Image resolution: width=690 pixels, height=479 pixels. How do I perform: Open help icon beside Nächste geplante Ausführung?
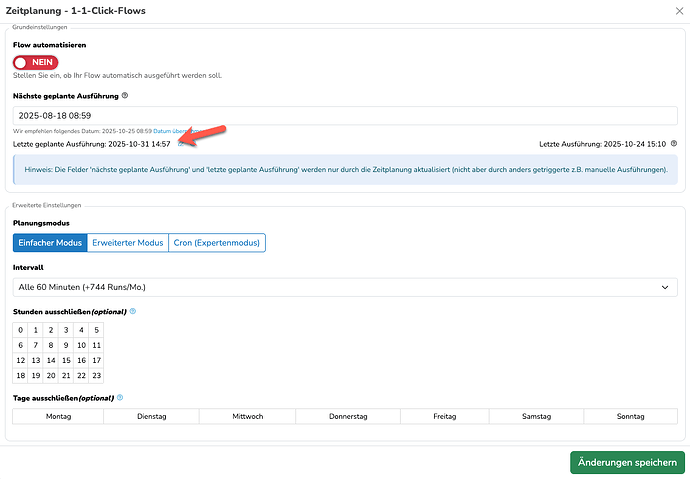coord(125,96)
